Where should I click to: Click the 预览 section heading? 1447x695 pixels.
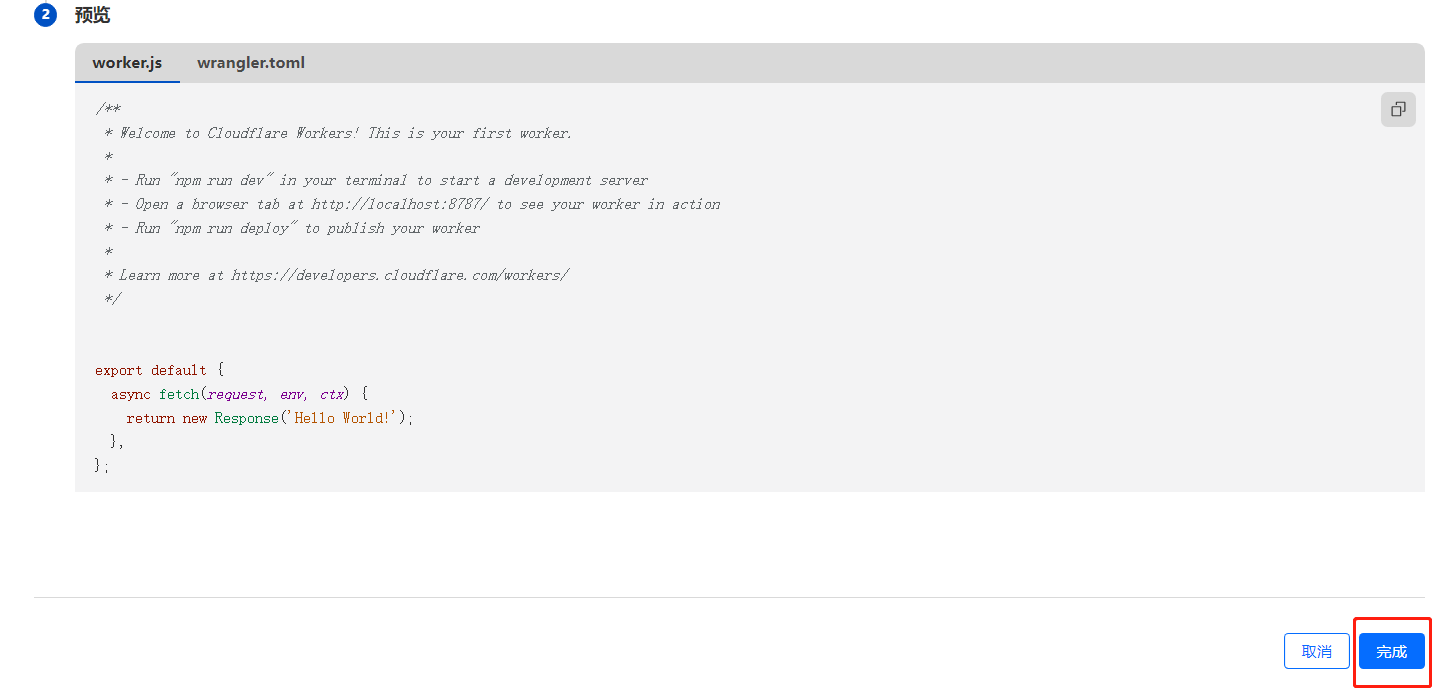pyautogui.click(x=92, y=15)
